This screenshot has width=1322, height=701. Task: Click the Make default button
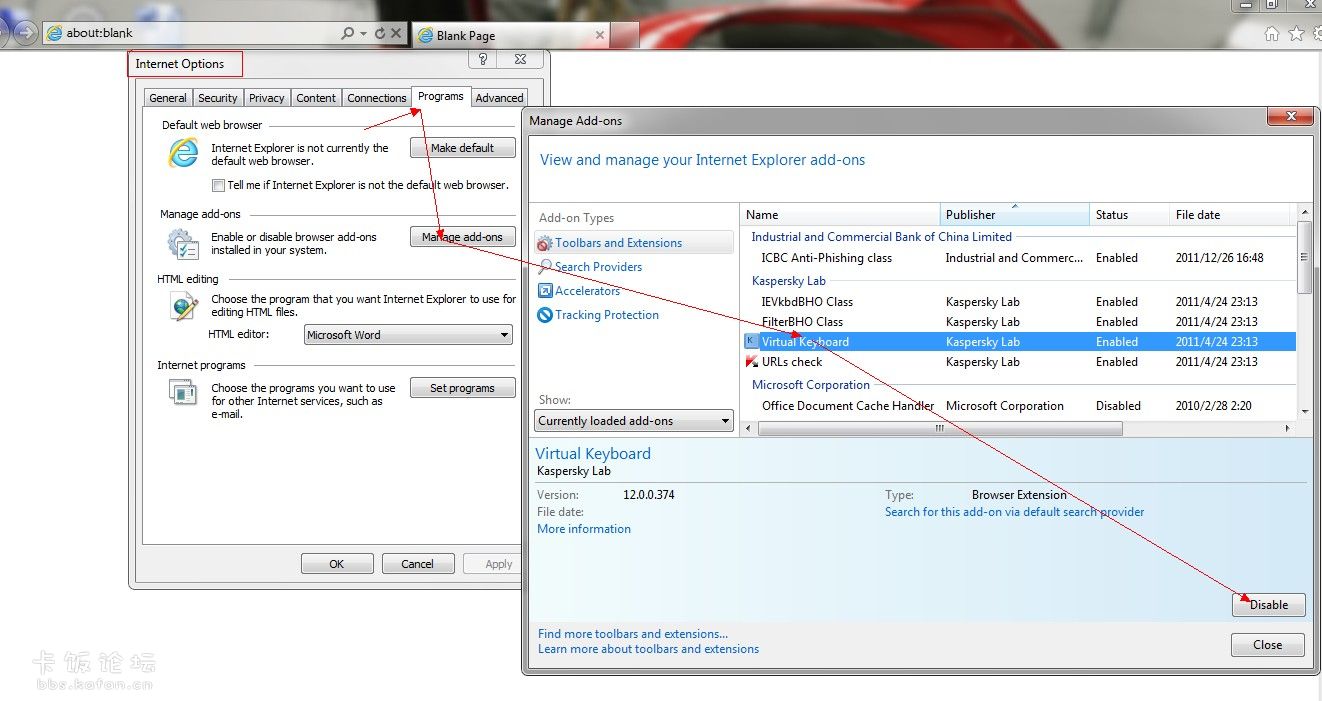463,148
